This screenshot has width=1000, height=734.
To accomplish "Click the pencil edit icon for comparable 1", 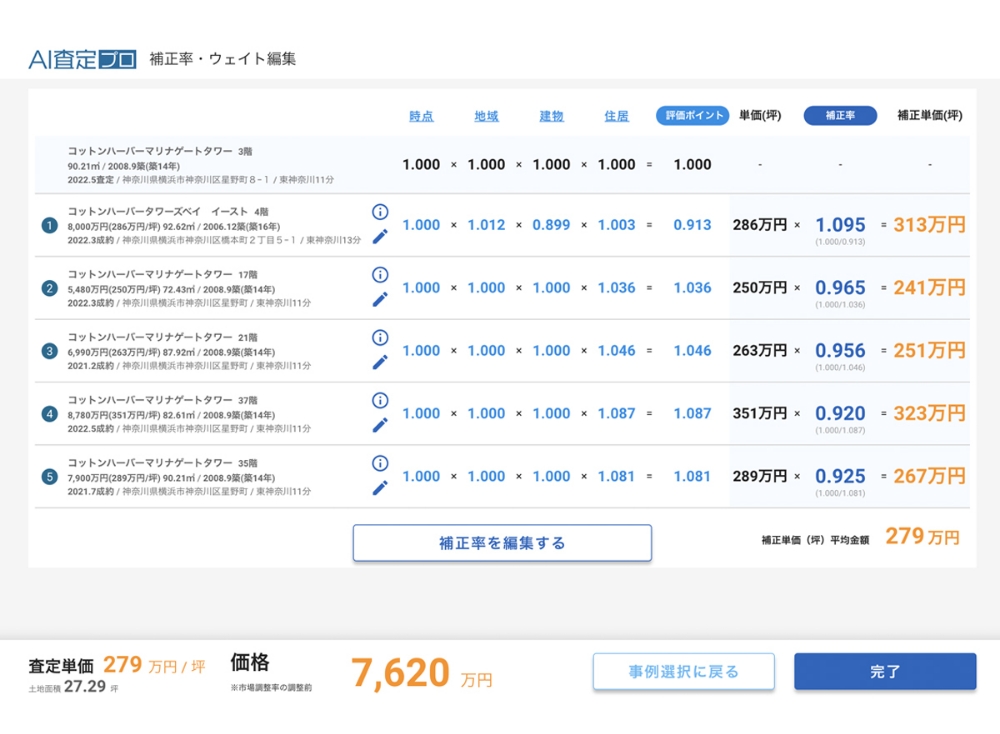I will coord(380,237).
